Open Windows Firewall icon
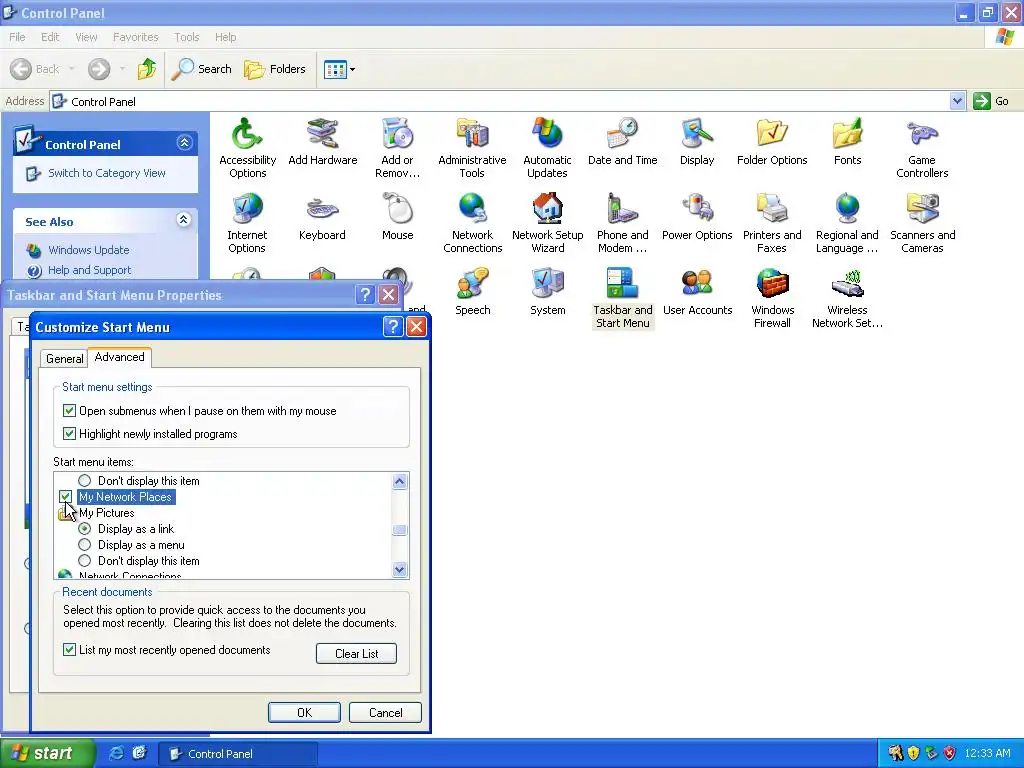Screen dimensions: 1024x768 tap(772, 298)
